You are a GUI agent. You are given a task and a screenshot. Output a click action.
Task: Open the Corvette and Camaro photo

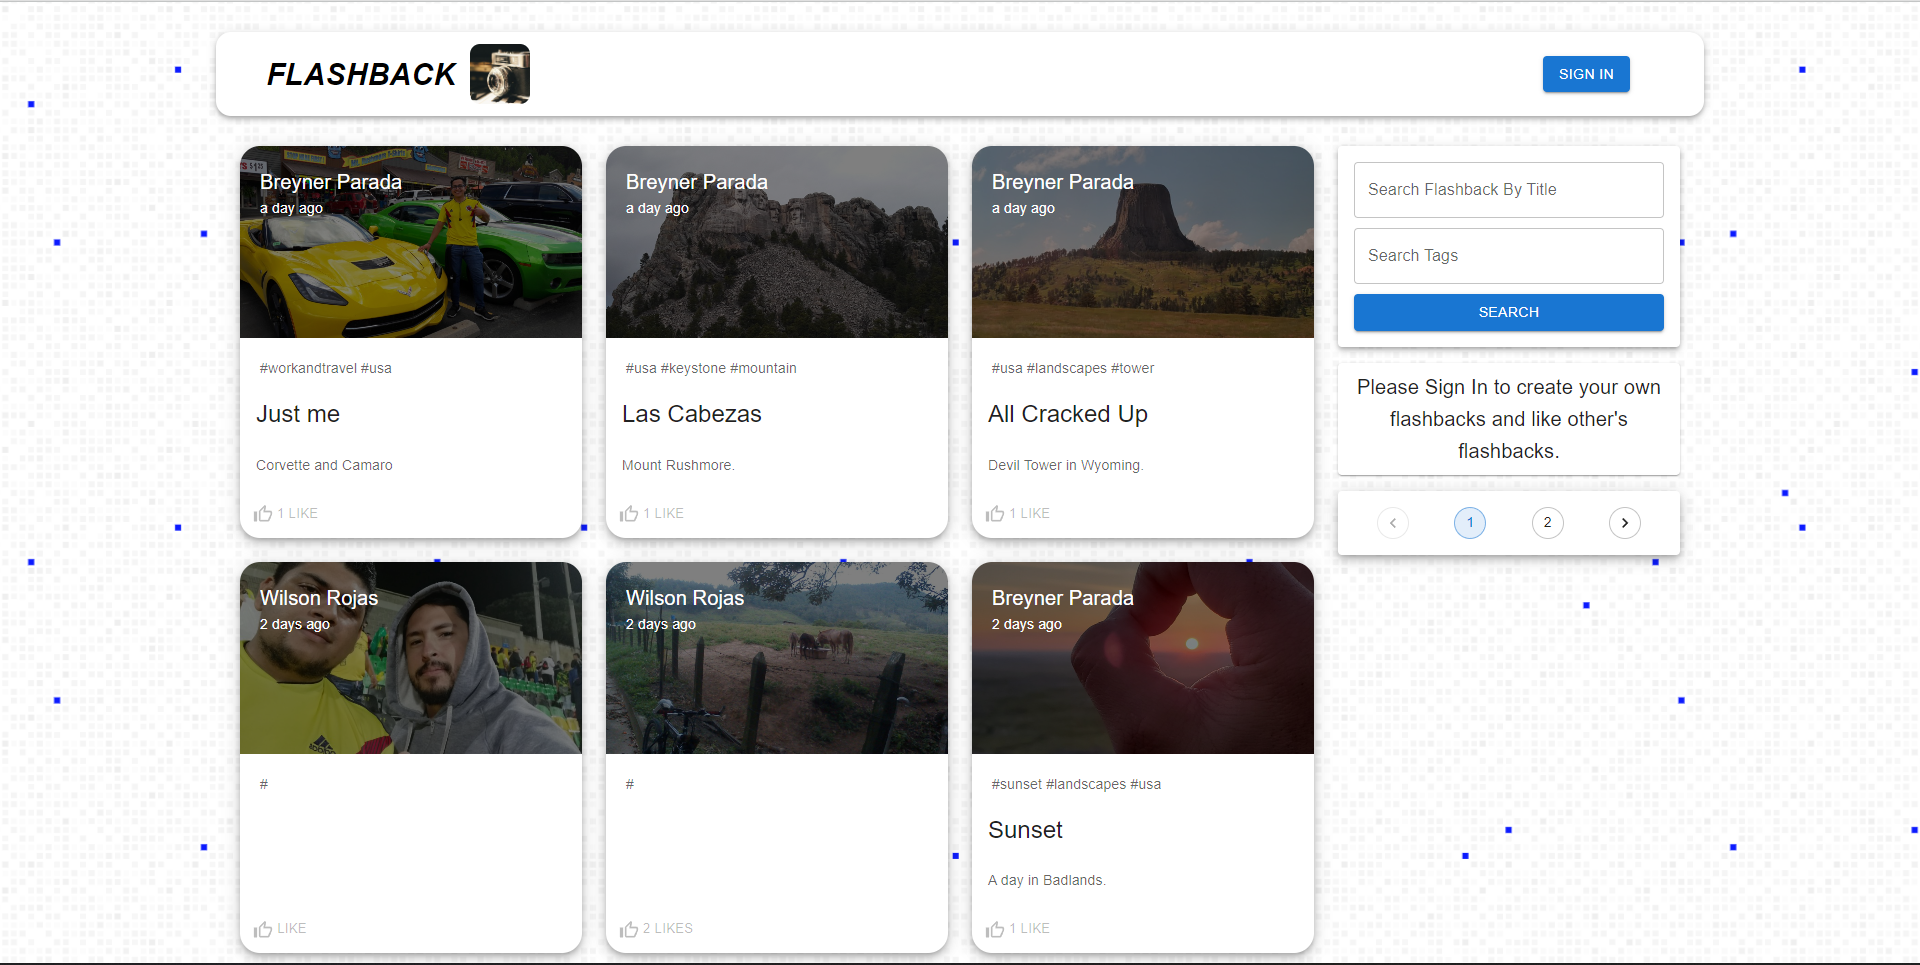pyautogui.click(x=411, y=242)
